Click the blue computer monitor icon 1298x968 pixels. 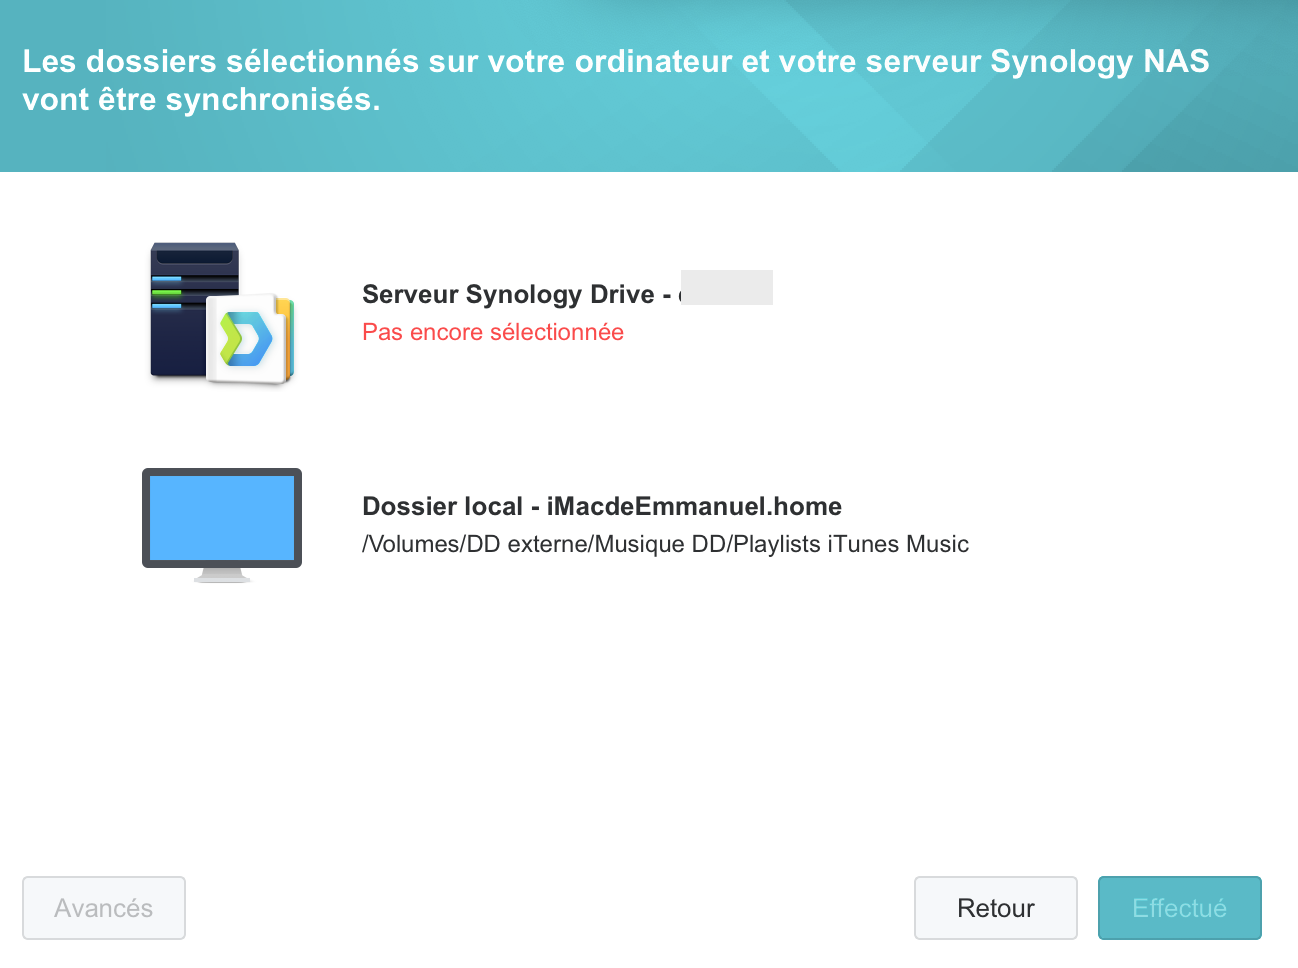click(222, 517)
